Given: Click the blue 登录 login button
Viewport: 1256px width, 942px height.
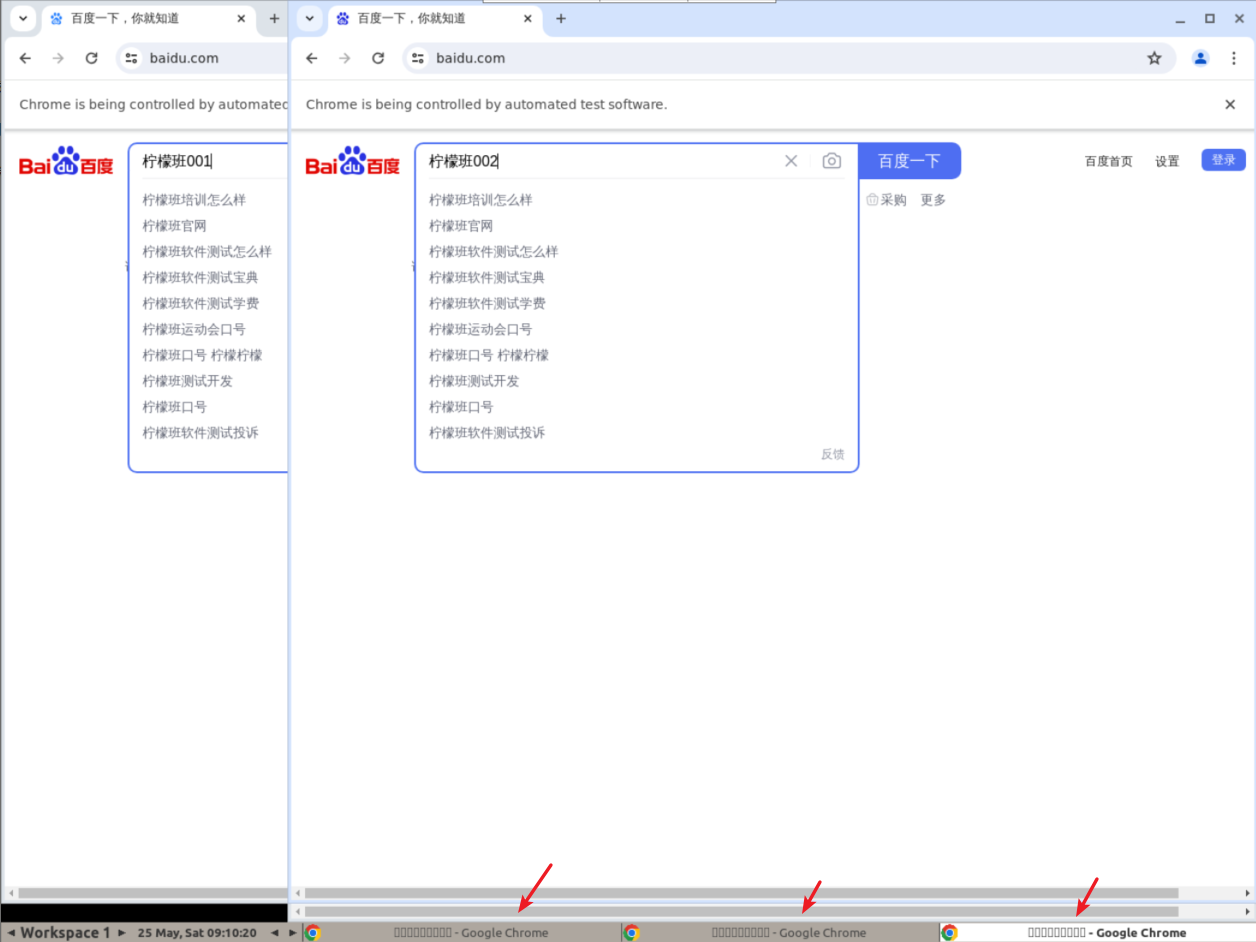Looking at the screenshot, I should (1223, 160).
